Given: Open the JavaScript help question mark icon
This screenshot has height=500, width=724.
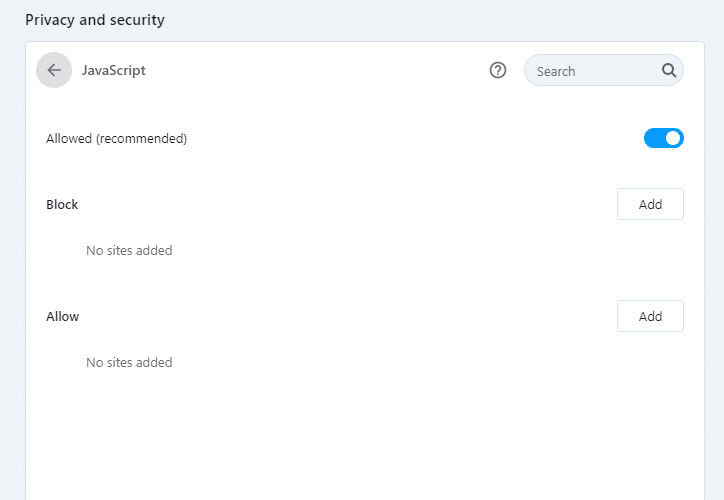Looking at the screenshot, I should click(x=498, y=70).
